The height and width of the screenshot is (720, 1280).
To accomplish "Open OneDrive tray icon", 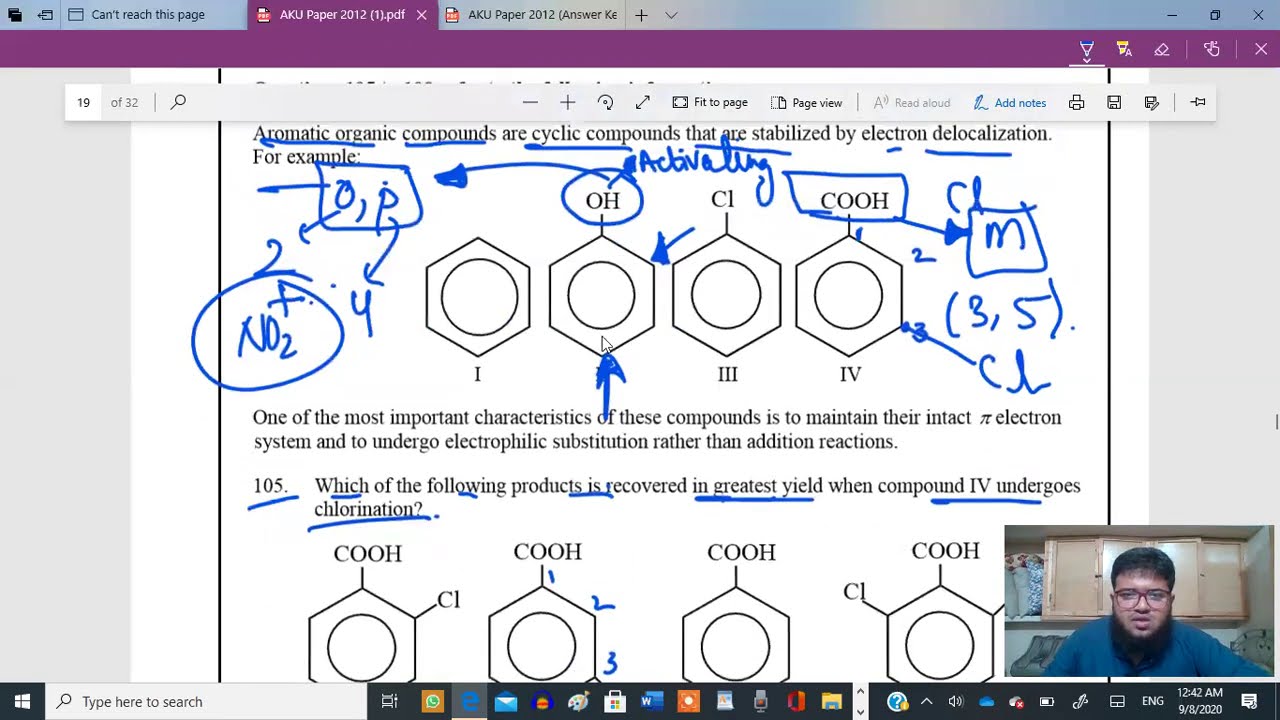I will [987, 701].
